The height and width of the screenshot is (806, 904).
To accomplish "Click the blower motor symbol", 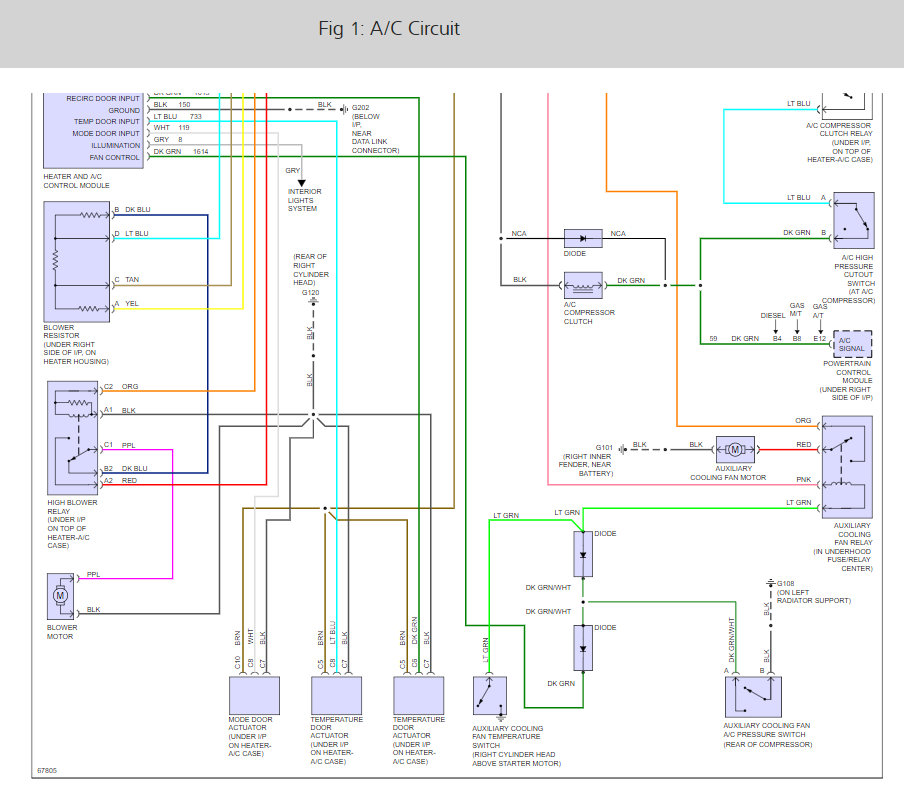I will (x=61, y=596).
